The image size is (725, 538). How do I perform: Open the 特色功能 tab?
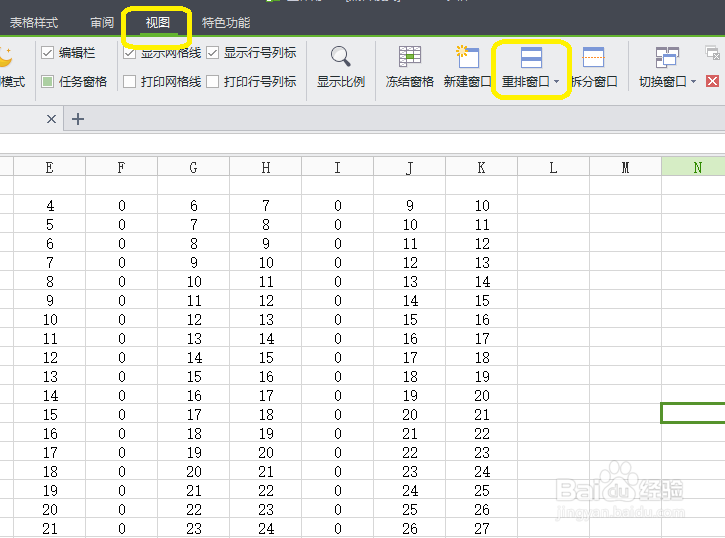226,22
